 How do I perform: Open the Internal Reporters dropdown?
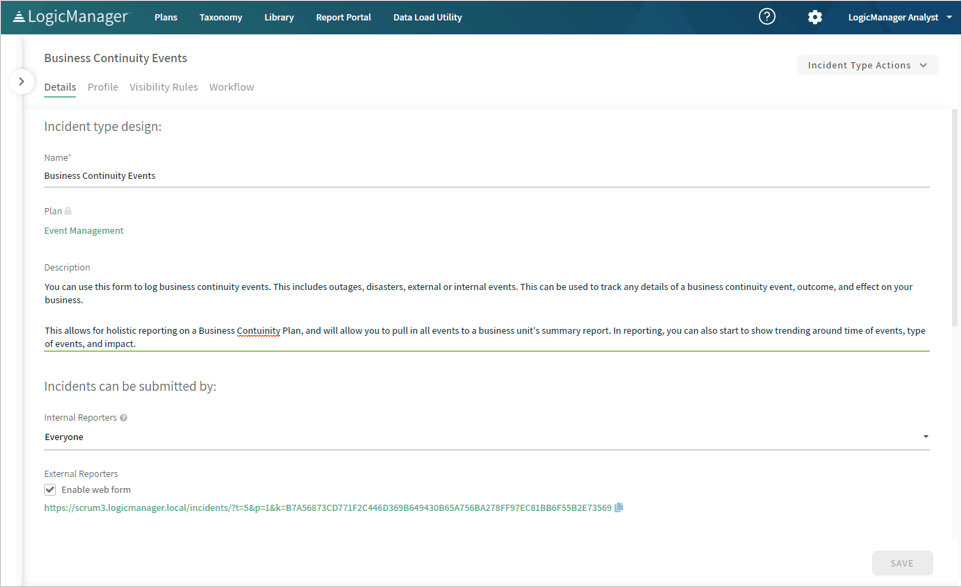pyautogui.click(x=487, y=437)
